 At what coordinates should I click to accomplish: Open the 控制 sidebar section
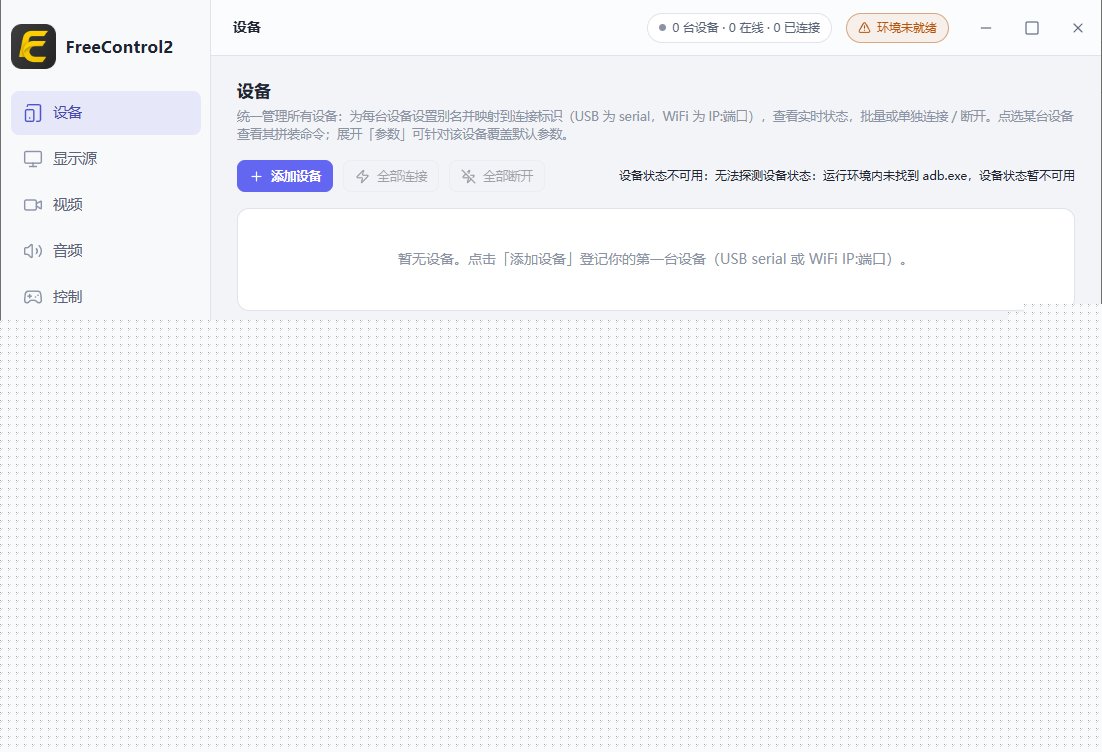(106, 297)
